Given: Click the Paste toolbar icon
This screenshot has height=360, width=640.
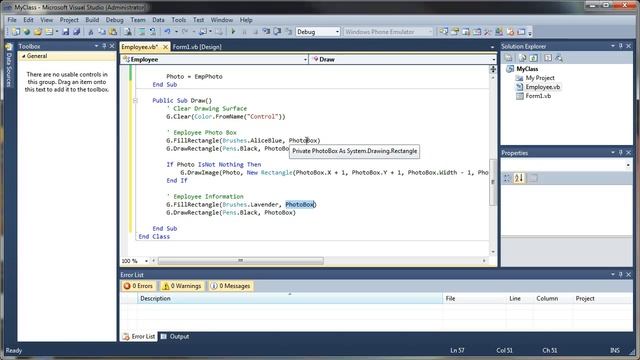Looking at the screenshot, I should coord(113,32).
